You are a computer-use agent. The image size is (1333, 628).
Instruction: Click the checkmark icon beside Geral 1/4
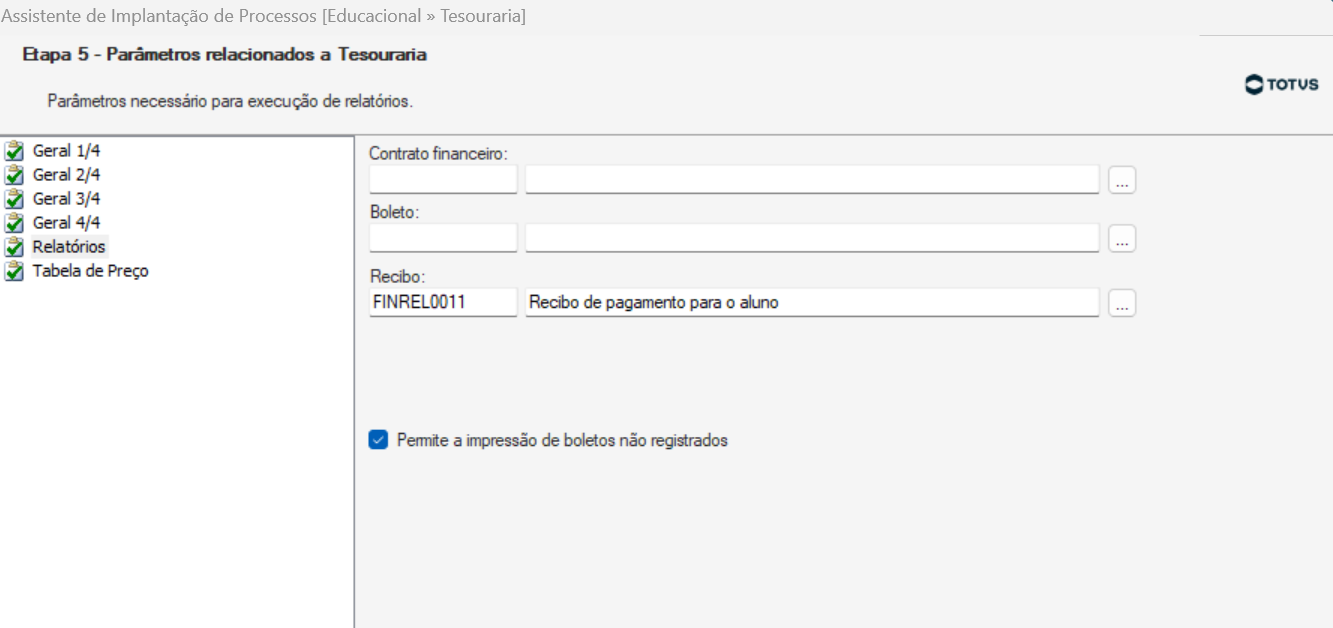pyautogui.click(x=14, y=151)
